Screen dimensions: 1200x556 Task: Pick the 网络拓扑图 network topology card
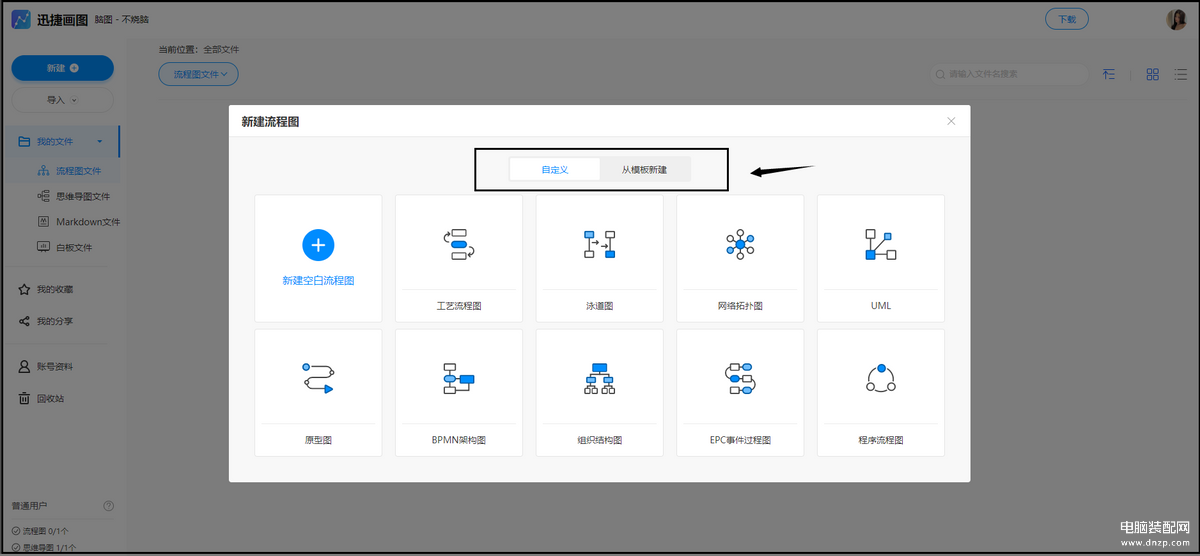[740, 258]
